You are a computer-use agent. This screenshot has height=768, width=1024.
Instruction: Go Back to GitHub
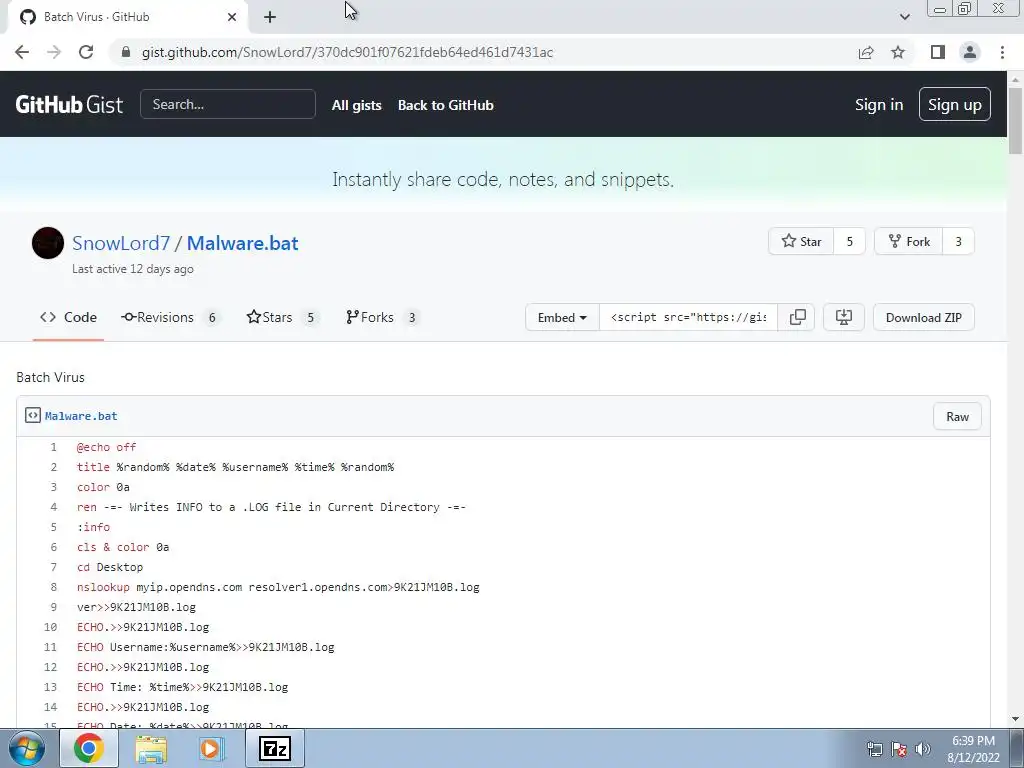click(x=445, y=105)
